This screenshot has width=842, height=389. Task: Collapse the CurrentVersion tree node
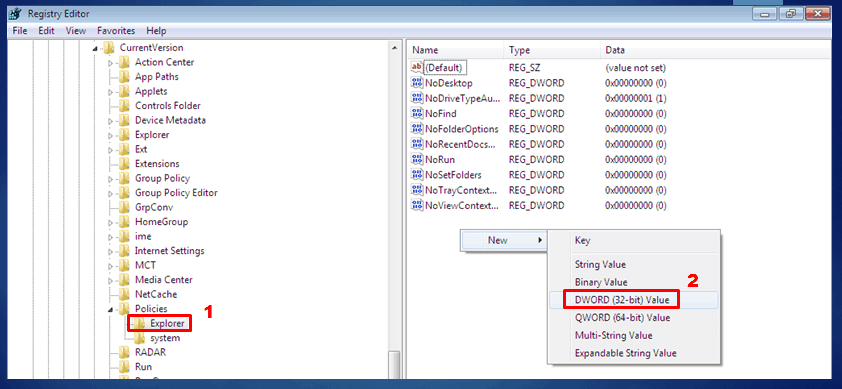(95, 48)
